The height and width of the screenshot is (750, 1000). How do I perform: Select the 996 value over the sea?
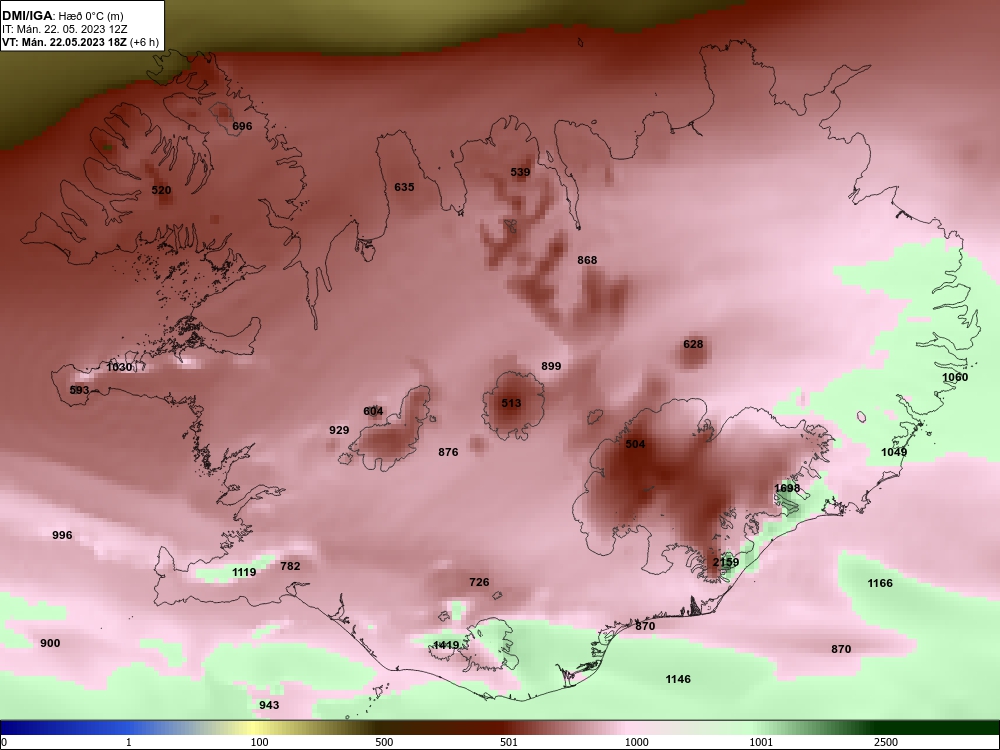click(62, 535)
